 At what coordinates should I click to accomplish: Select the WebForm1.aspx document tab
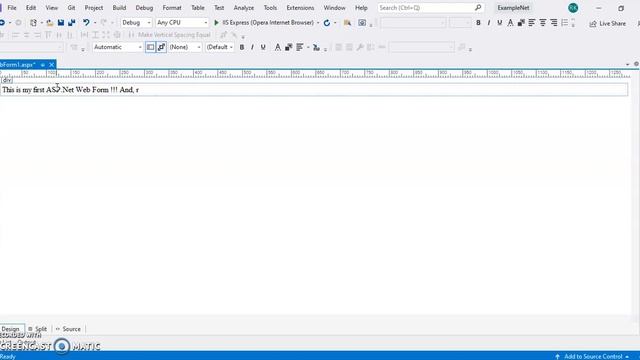pyautogui.click(x=18, y=65)
